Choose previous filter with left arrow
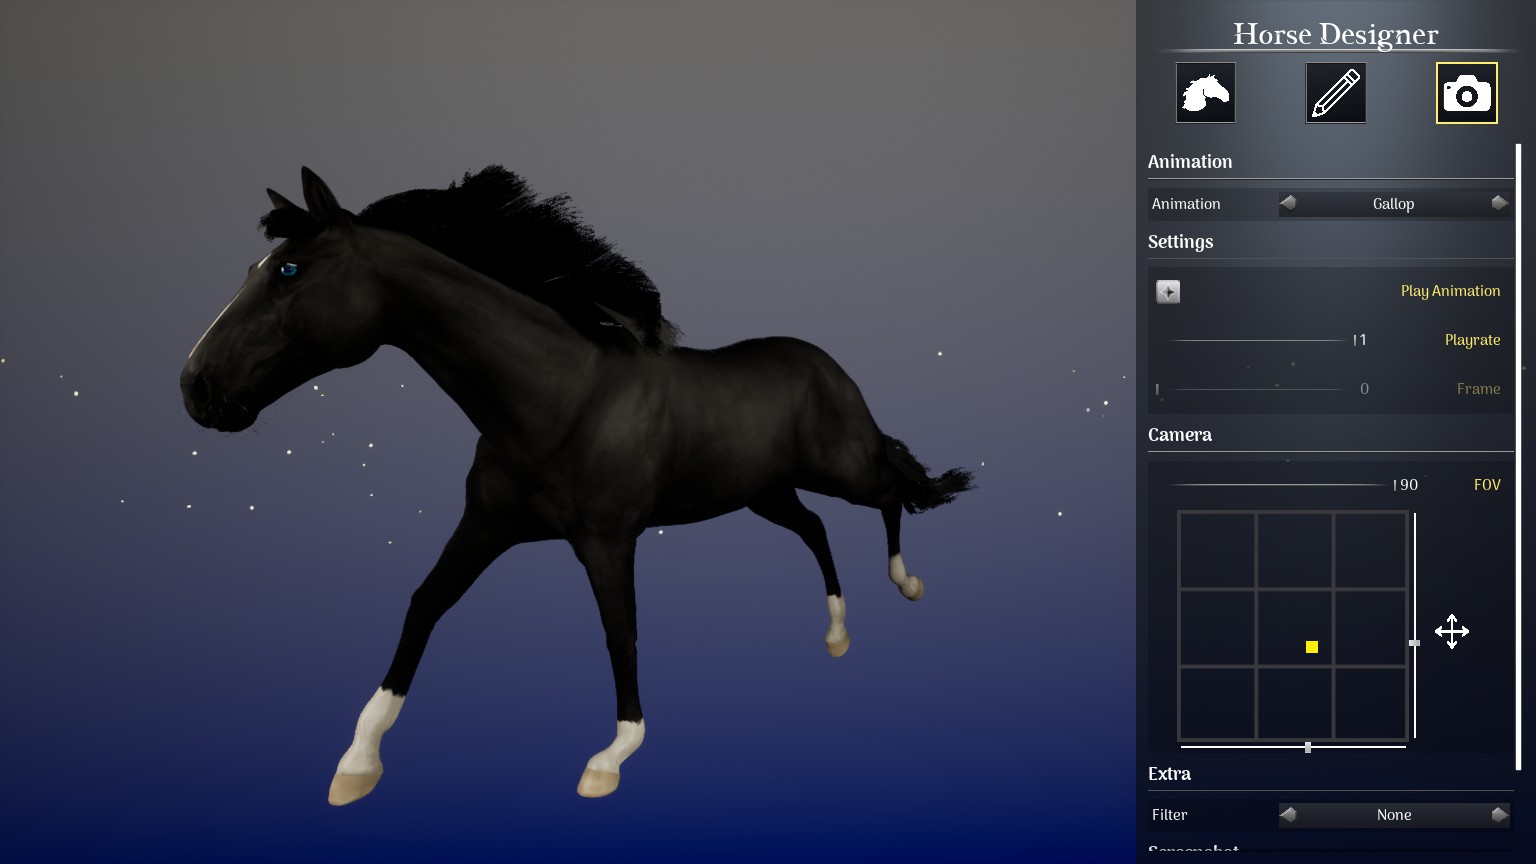The height and width of the screenshot is (864, 1536). (1288, 814)
